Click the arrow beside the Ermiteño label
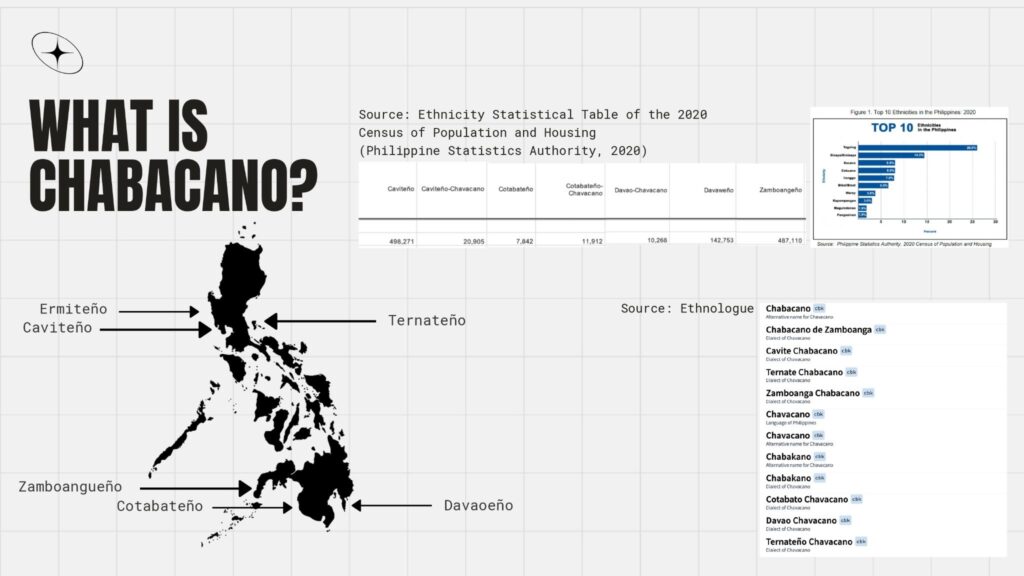1024x576 pixels. click(x=161, y=312)
